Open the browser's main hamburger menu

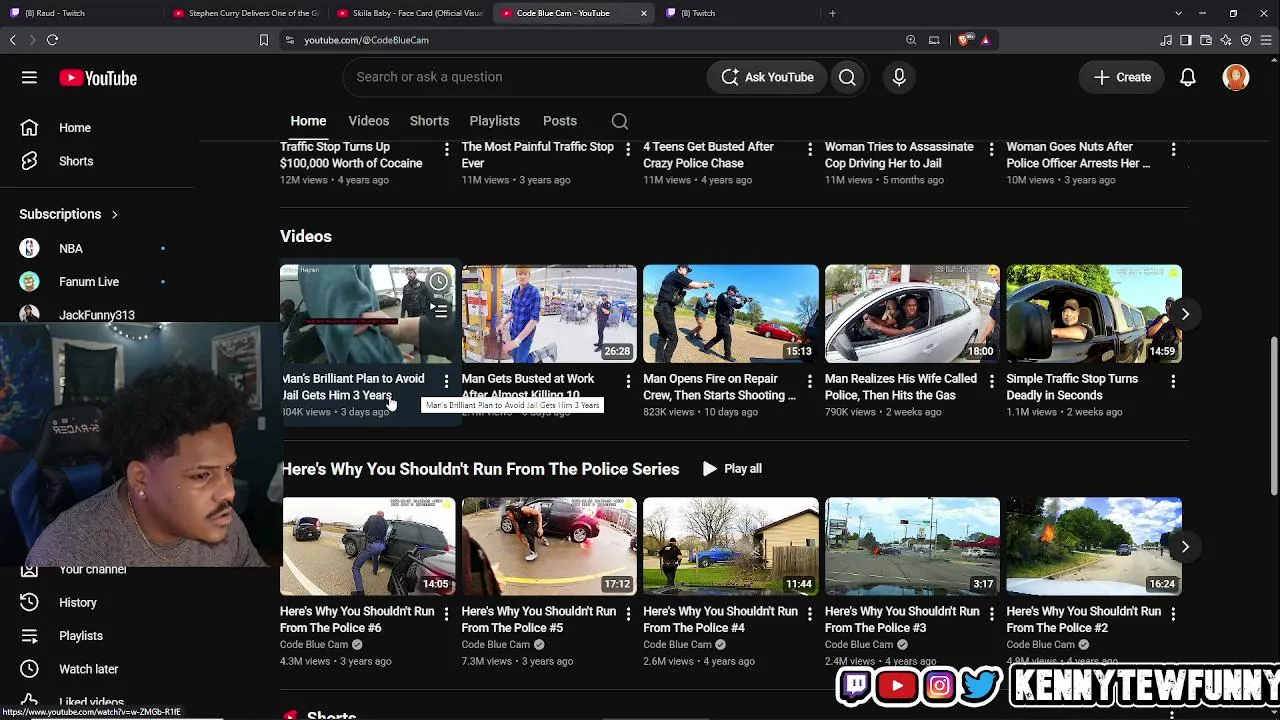click(1266, 40)
